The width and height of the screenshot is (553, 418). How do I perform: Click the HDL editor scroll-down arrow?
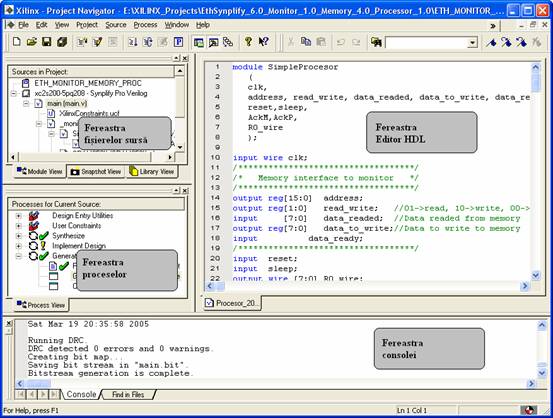[x=536, y=275]
